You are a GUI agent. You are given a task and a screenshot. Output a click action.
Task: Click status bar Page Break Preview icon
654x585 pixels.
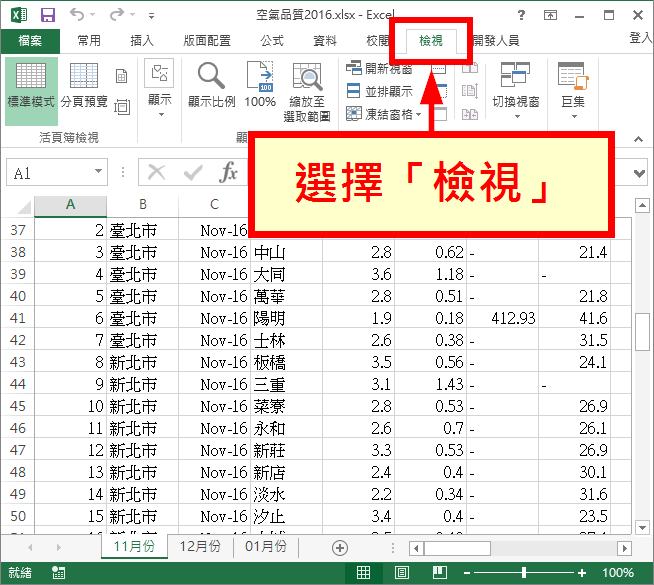pos(440,572)
